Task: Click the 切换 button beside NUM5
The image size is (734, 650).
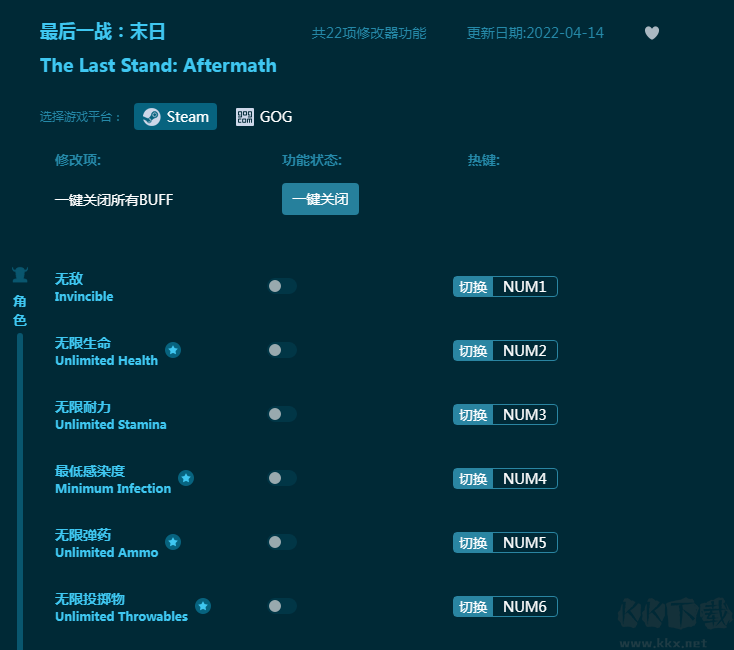Action: point(473,543)
